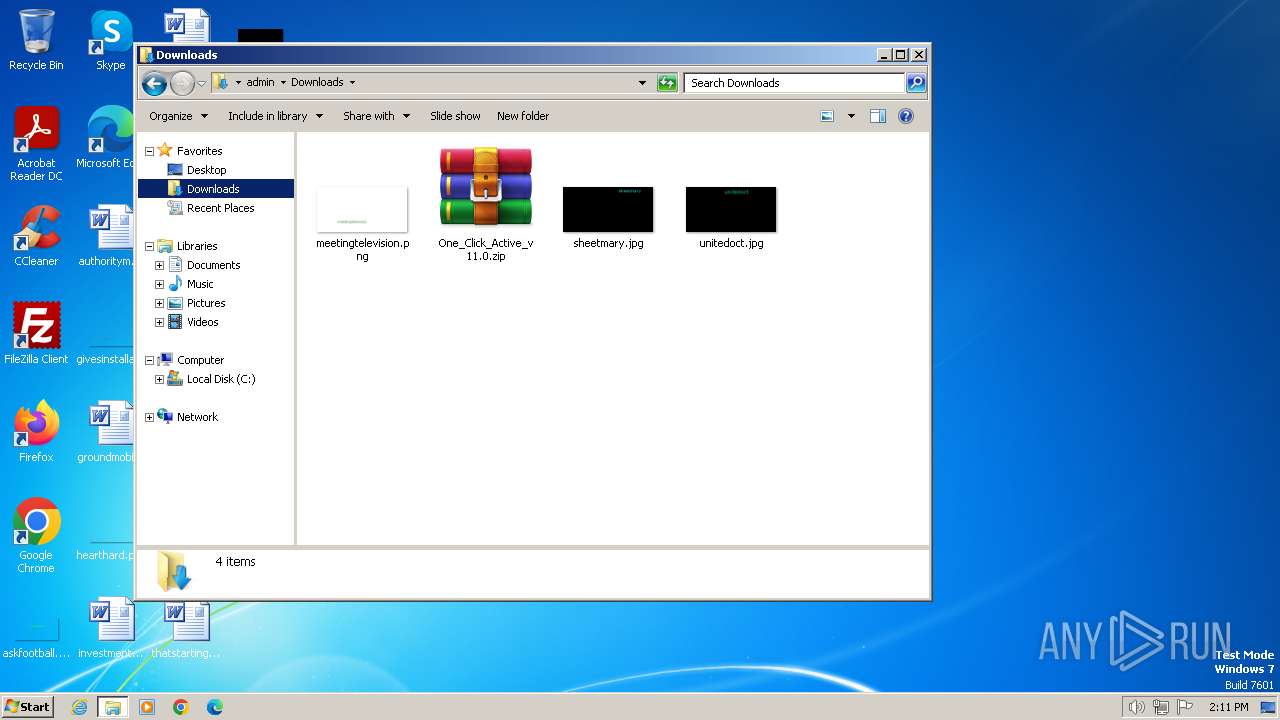
Task: Select the Videos library item
Action: click(x=202, y=322)
